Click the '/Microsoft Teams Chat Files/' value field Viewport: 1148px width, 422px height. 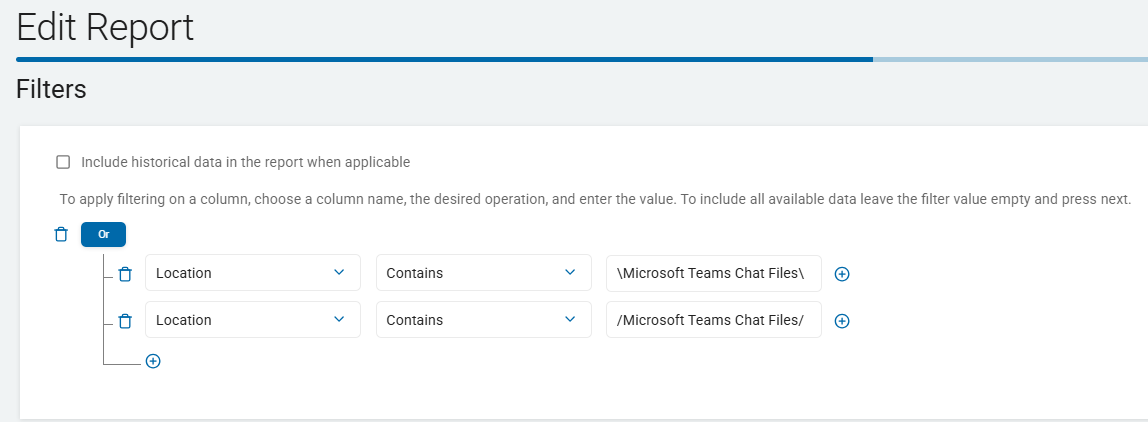click(713, 320)
